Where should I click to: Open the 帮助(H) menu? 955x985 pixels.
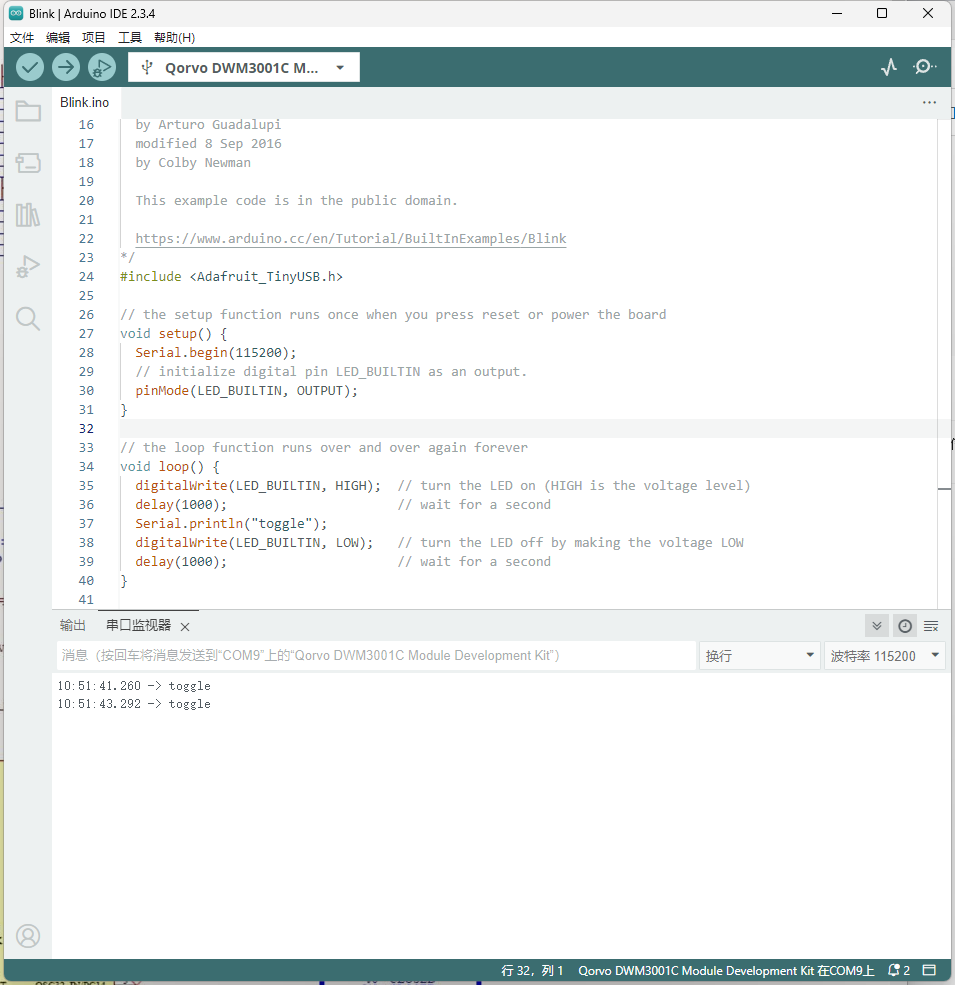click(175, 38)
